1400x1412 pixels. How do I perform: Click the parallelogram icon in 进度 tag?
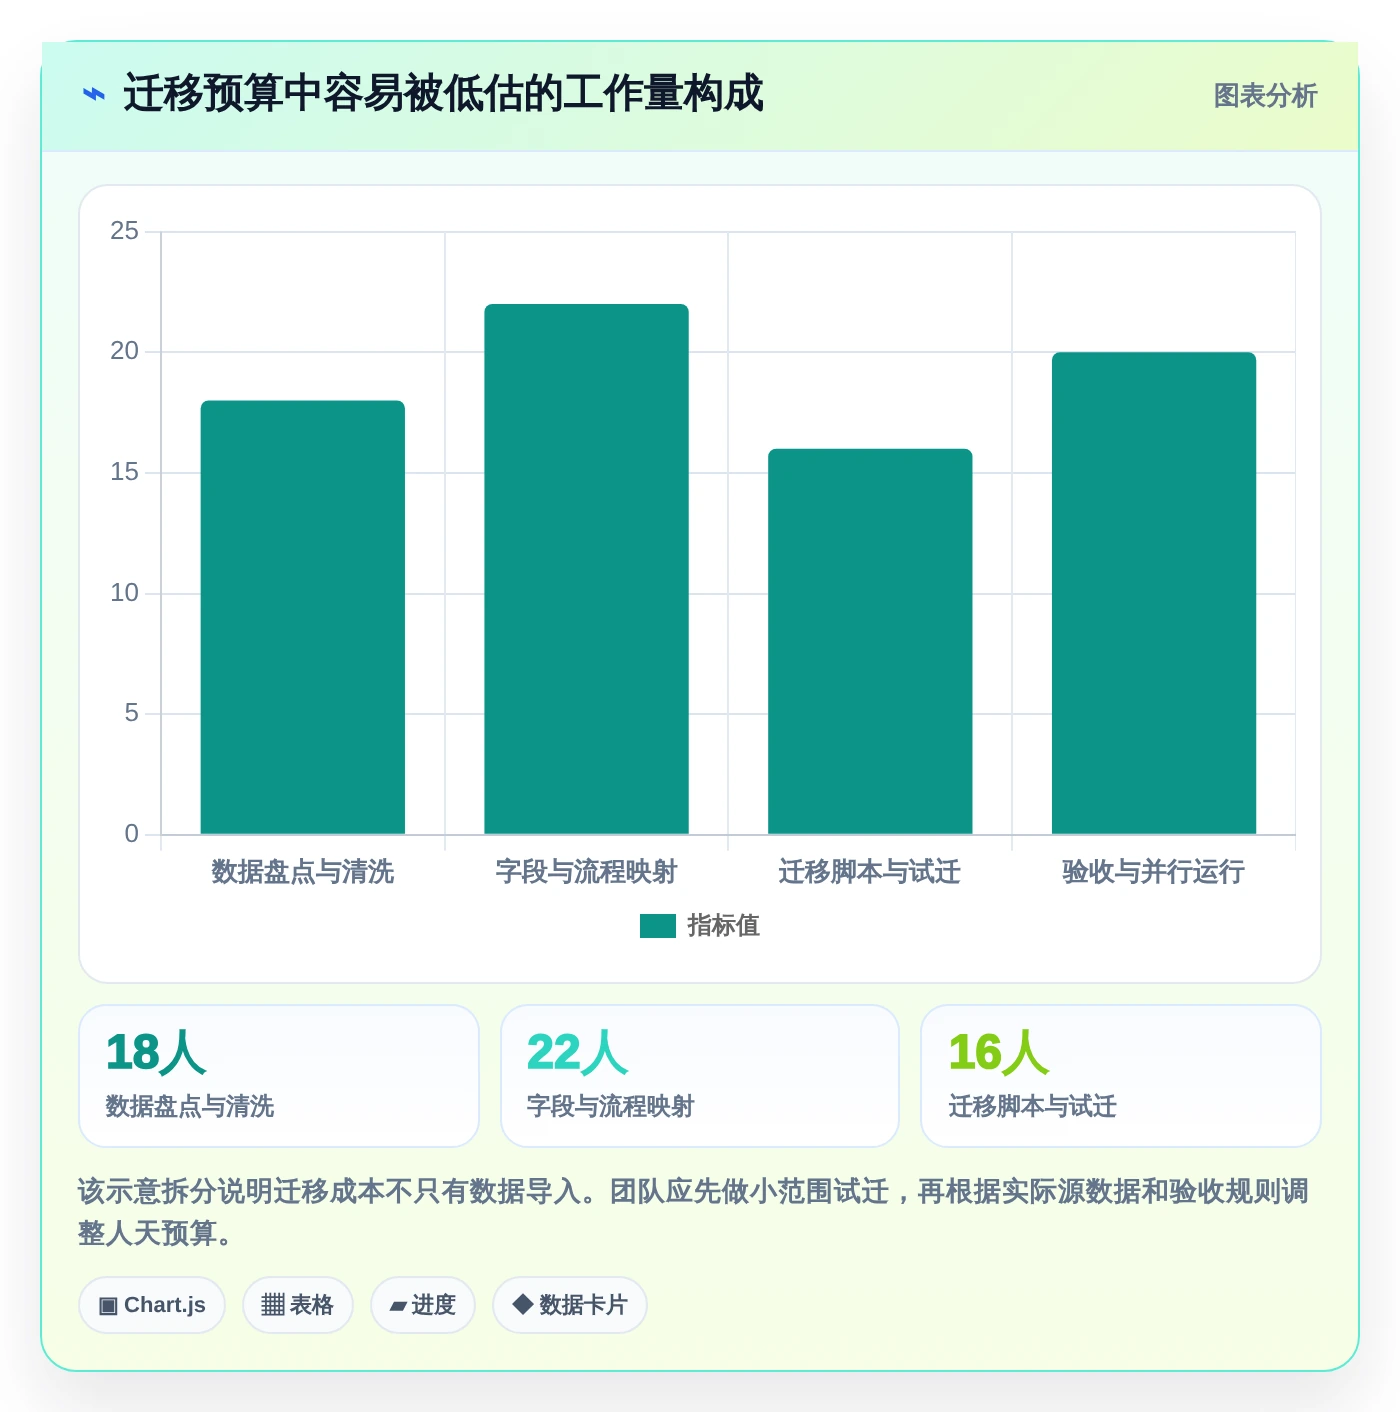[x=398, y=1306]
